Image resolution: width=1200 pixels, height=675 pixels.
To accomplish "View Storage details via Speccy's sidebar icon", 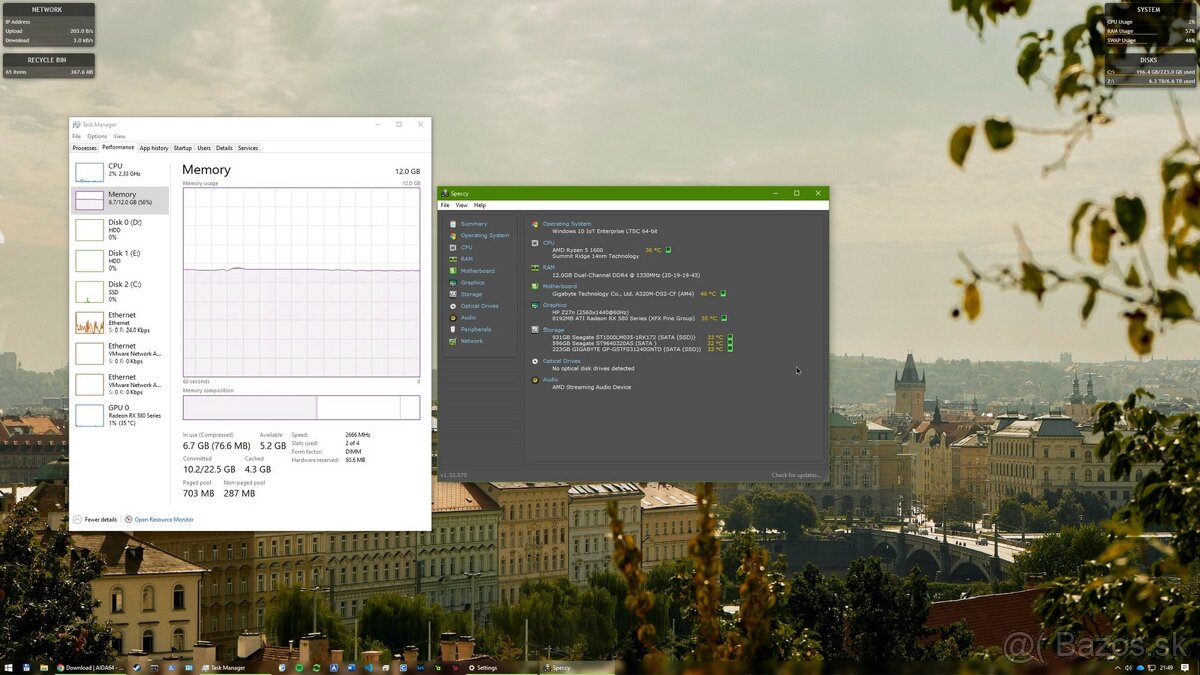I will 471,293.
